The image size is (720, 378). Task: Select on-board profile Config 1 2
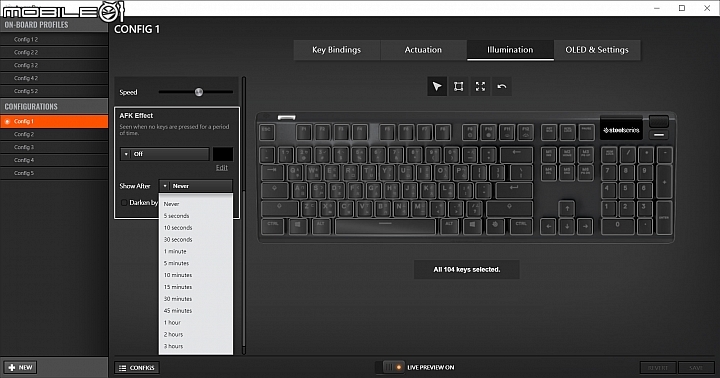coord(54,39)
